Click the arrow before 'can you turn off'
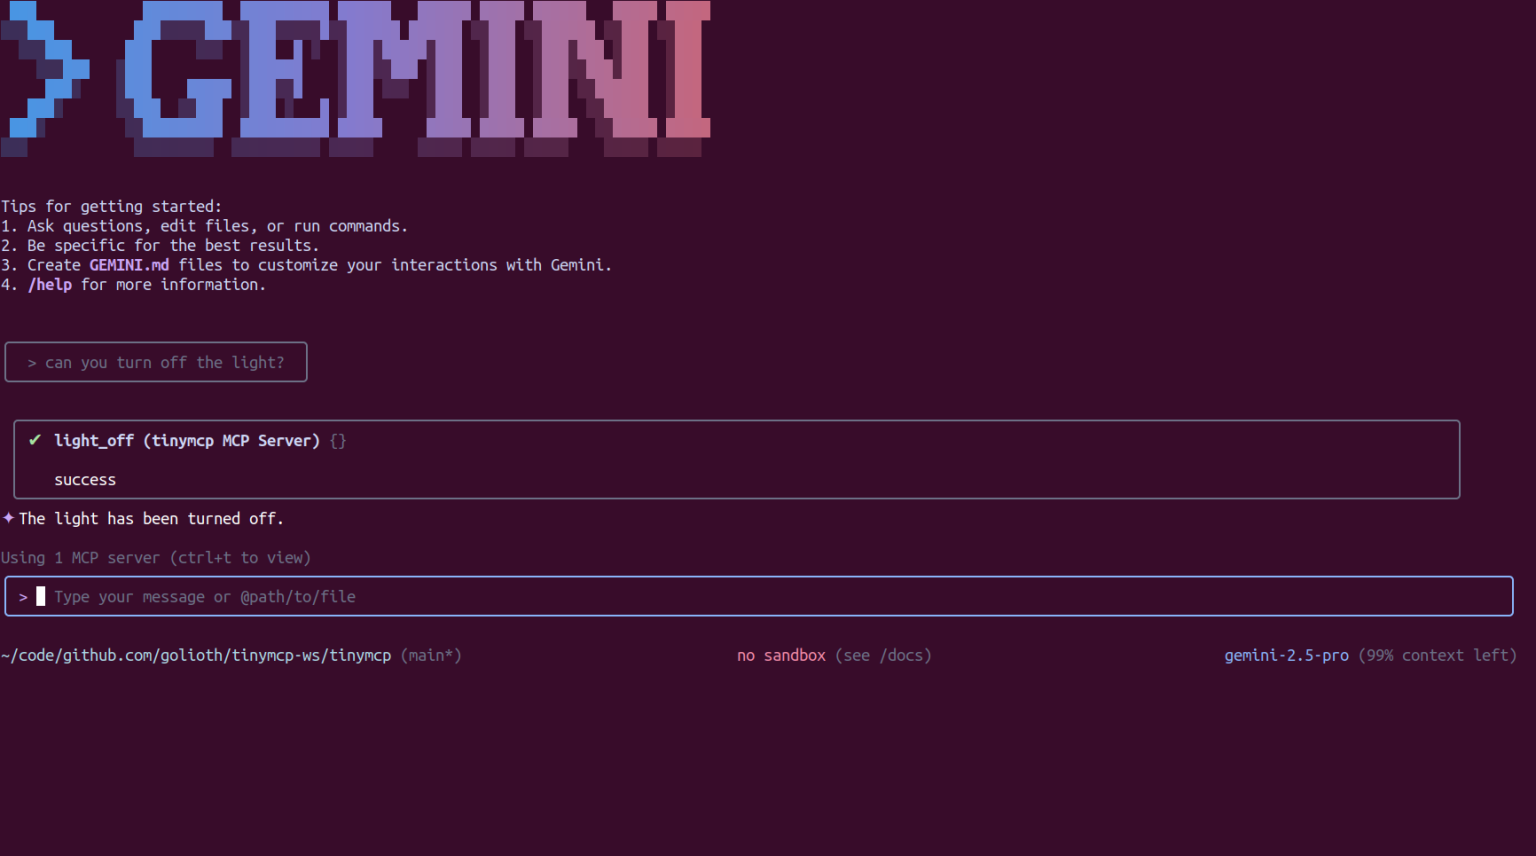This screenshot has width=1536, height=856. [32, 363]
